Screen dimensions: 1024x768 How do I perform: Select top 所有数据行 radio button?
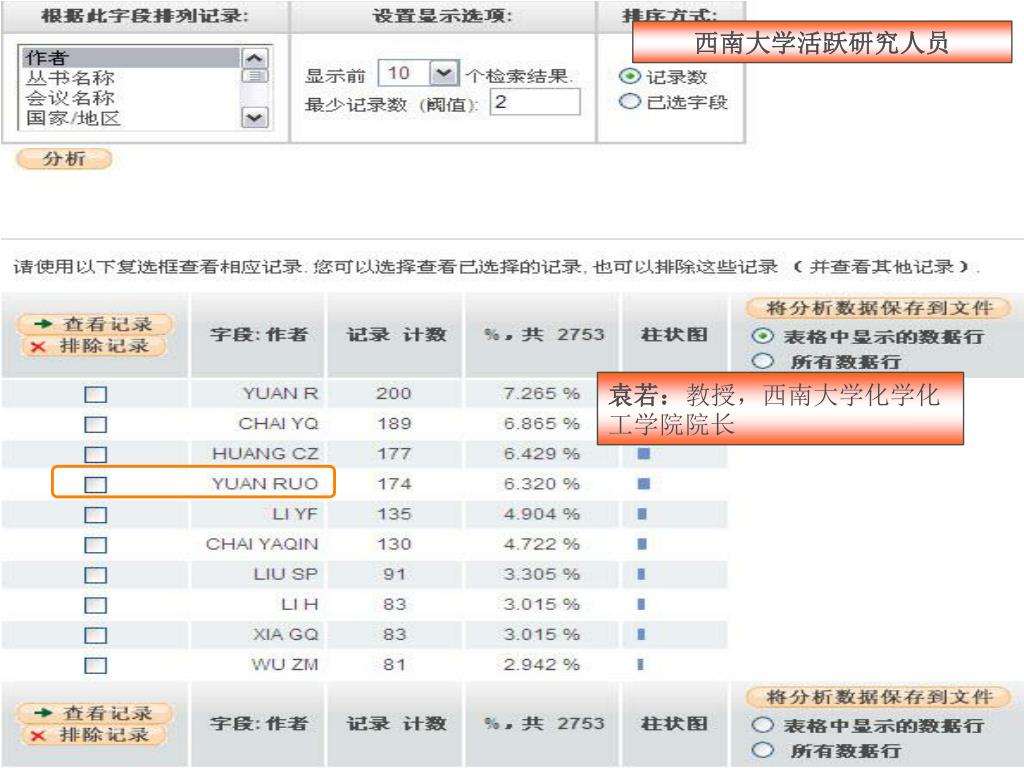tap(762, 360)
